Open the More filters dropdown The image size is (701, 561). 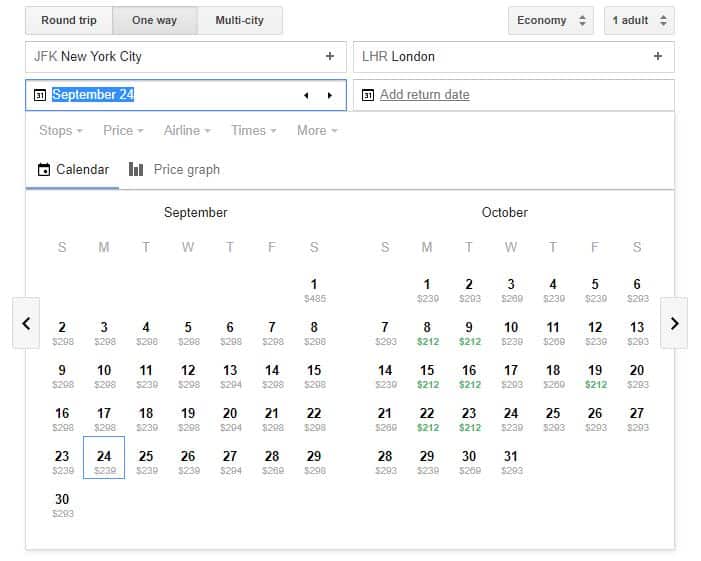(317, 131)
